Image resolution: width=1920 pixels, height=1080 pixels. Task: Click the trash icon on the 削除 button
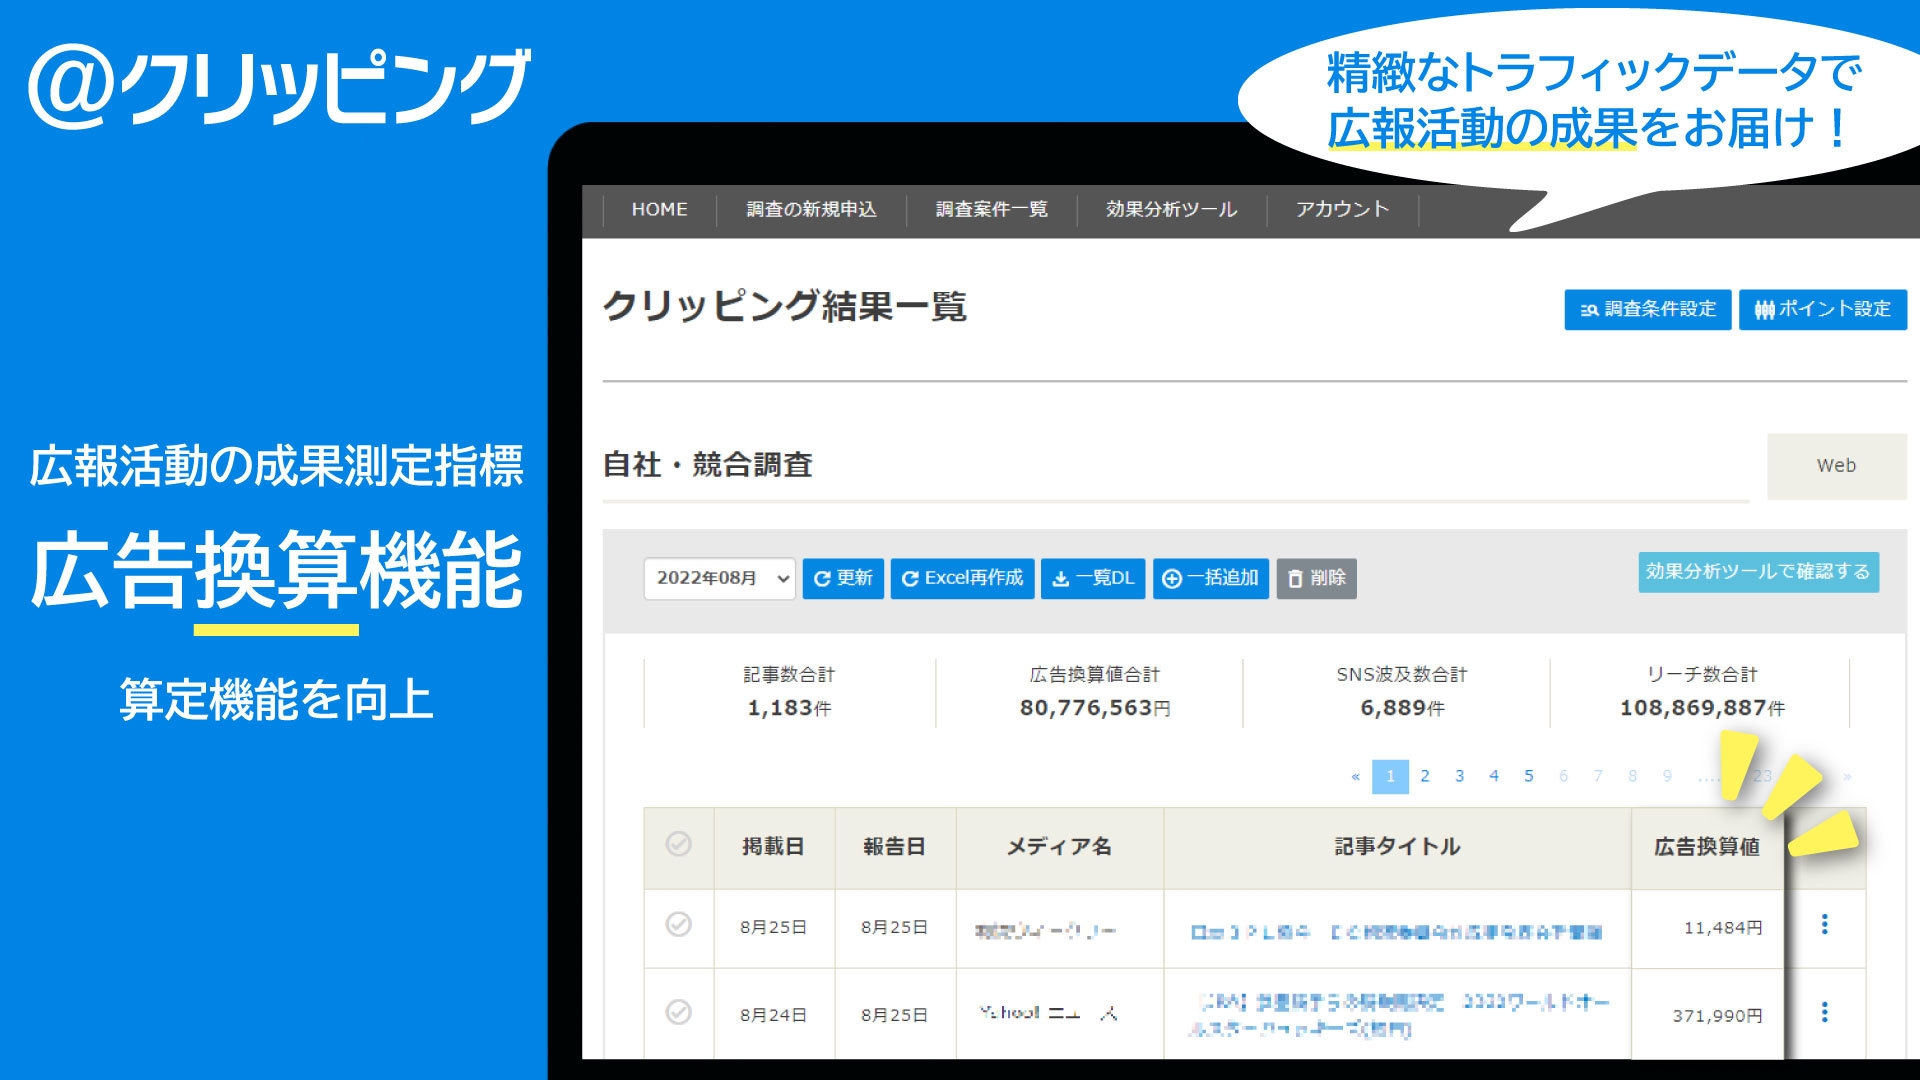pyautogui.click(x=1295, y=577)
